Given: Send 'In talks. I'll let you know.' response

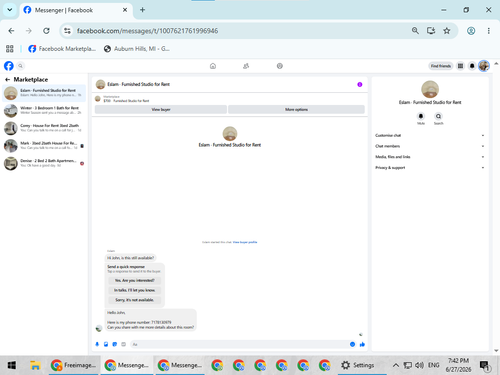Looking at the screenshot, I should [x=135, y=290].
